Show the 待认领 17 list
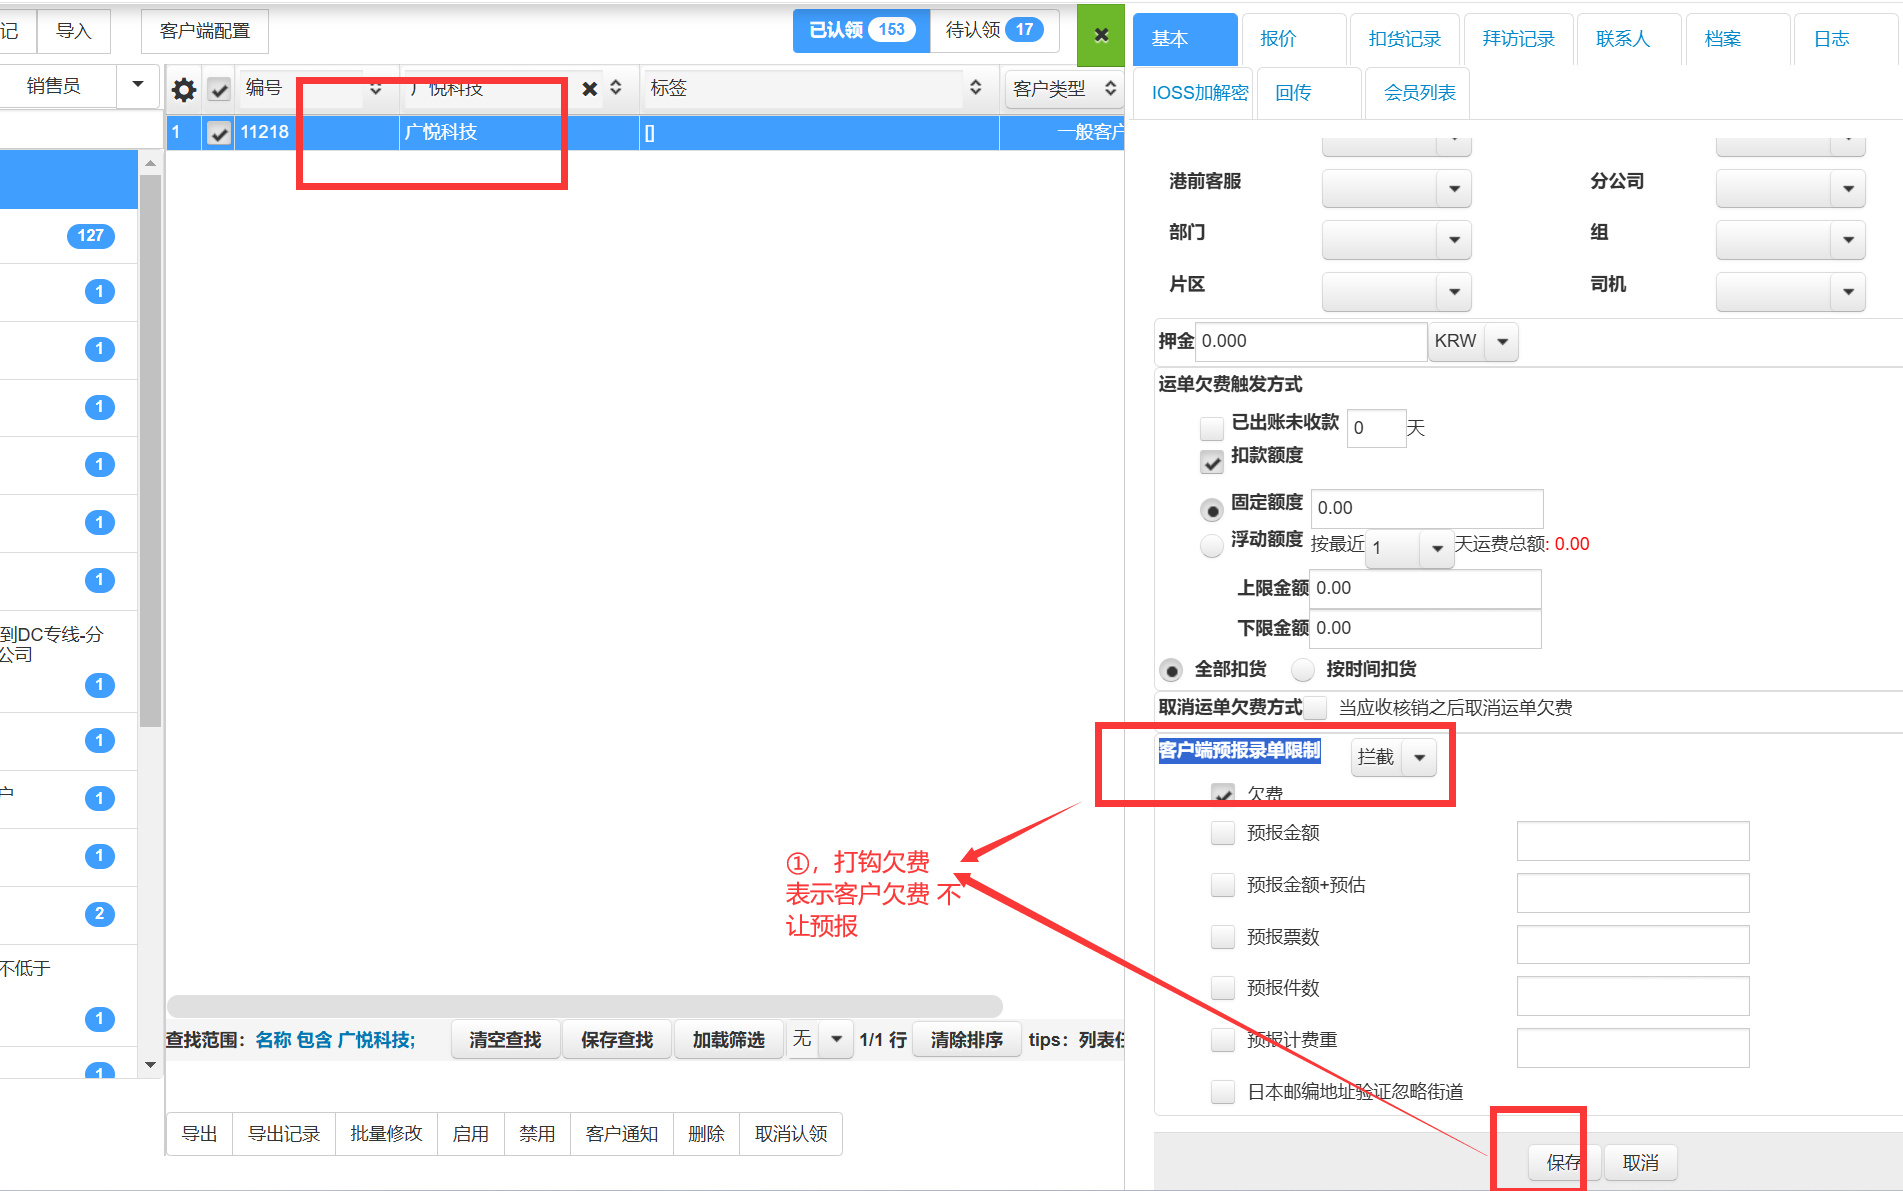Image resolution: width=1903 pixels, height=1191 pixels. 994,31
